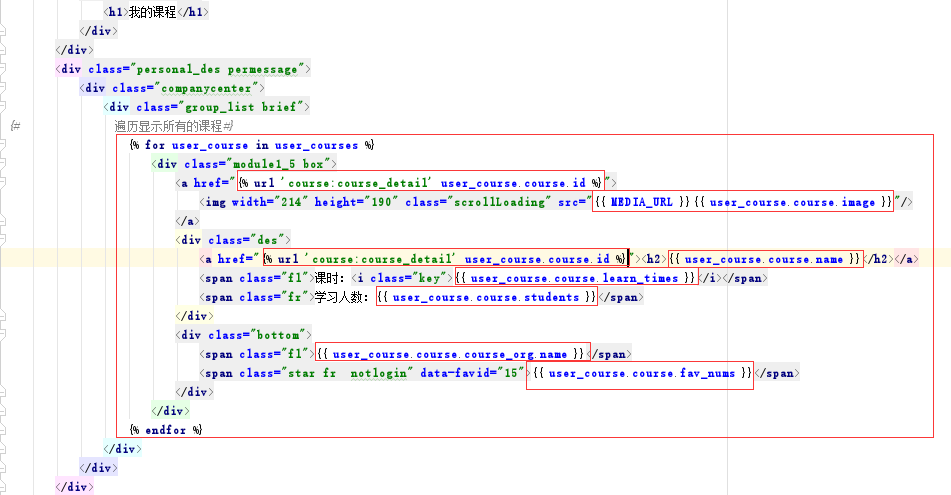Click the comment 遍历显示所有的课程
The image size is (951, 495).
pos(168,126)
